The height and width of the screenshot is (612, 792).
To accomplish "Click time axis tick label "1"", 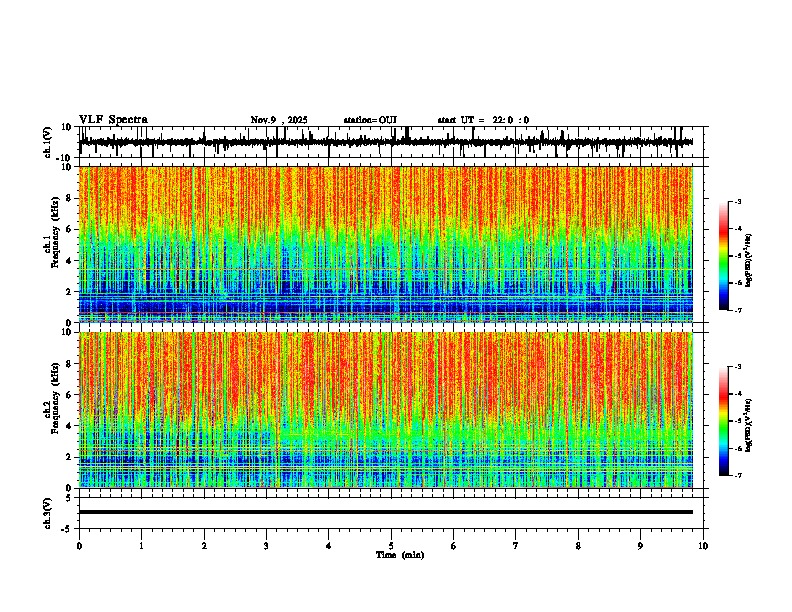I will point(142,546).
